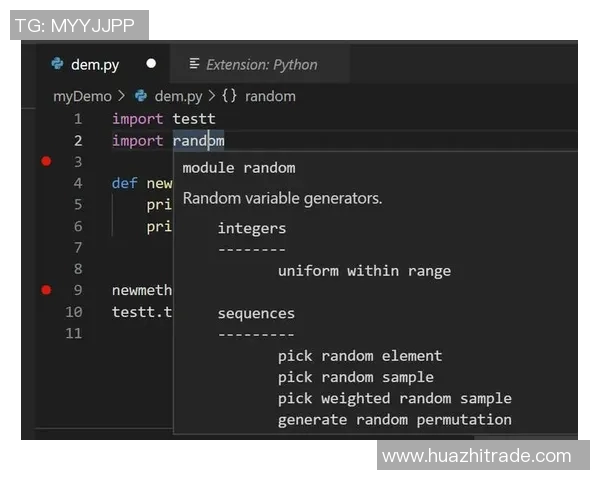The image size is (600, 480).
Task: Open the random symbol breadcrumb
Action: click(x=270, y=96)
